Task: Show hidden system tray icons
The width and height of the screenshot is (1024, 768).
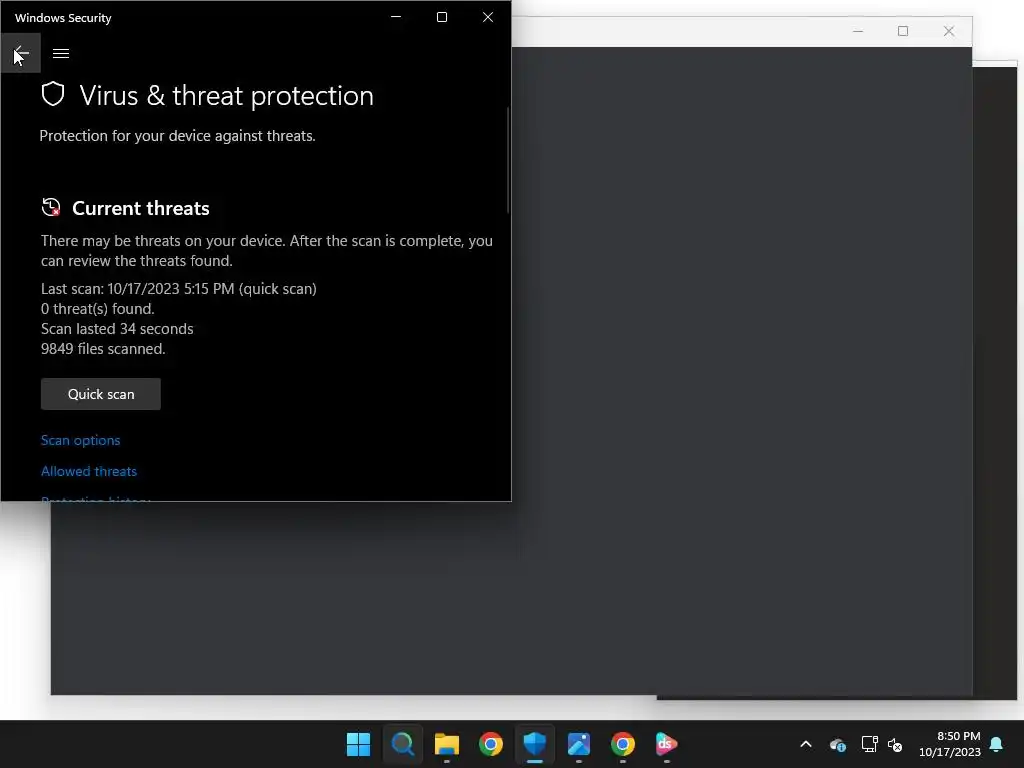Action: 806,744
